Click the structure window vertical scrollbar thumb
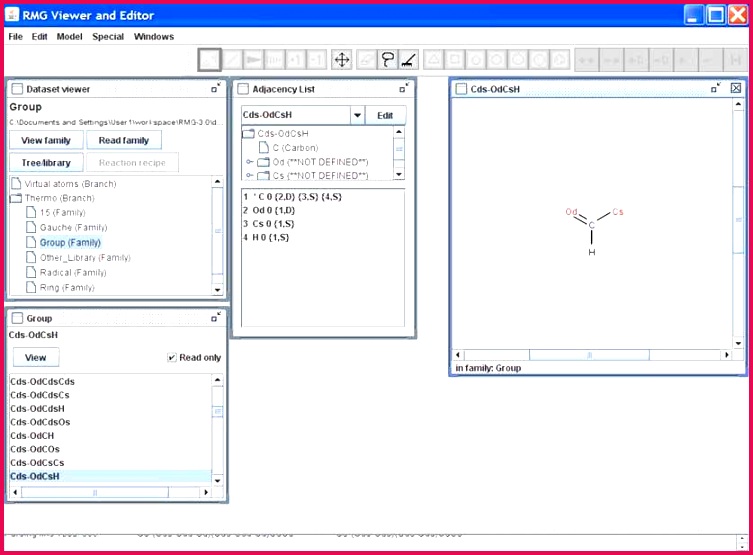This screenshot has height=555, width=753. click(738, 220)
